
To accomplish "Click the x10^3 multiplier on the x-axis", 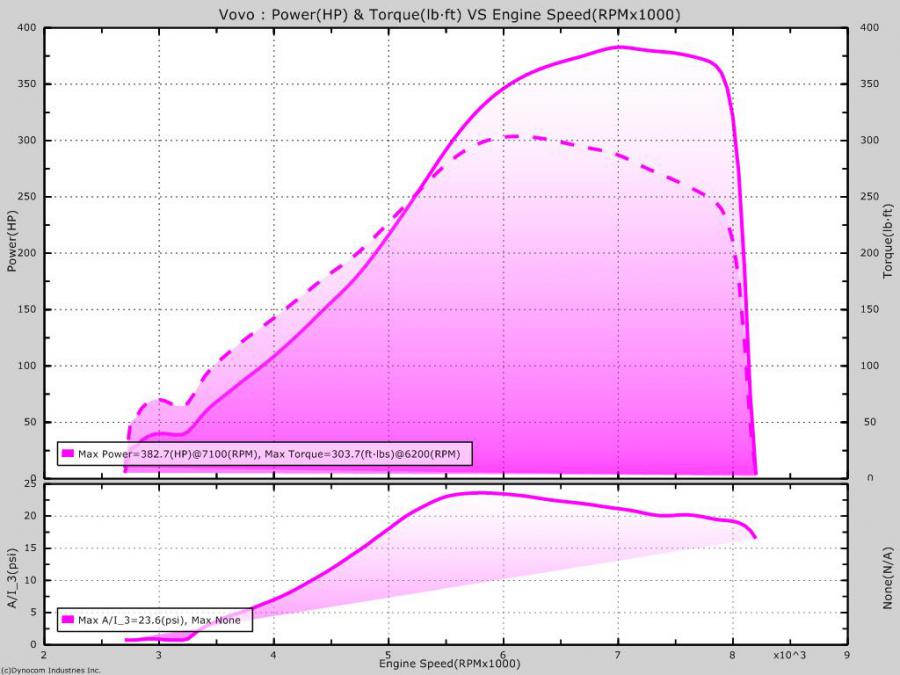I will (790, 657).
